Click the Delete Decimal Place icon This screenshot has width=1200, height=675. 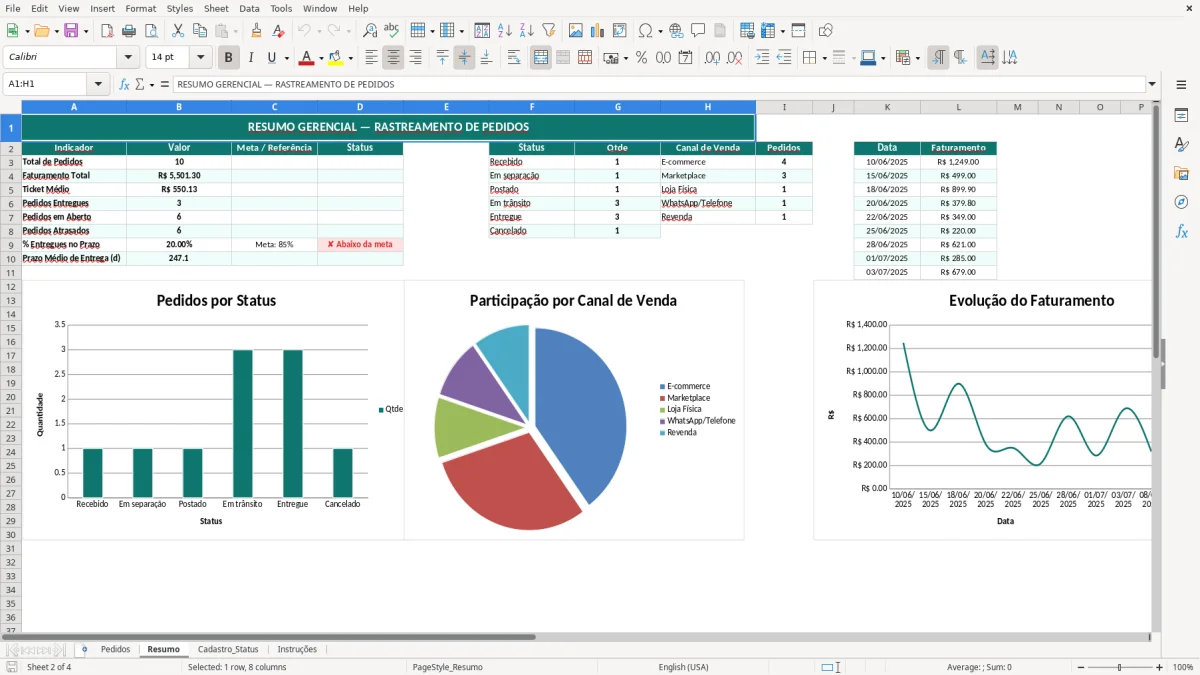734,58
